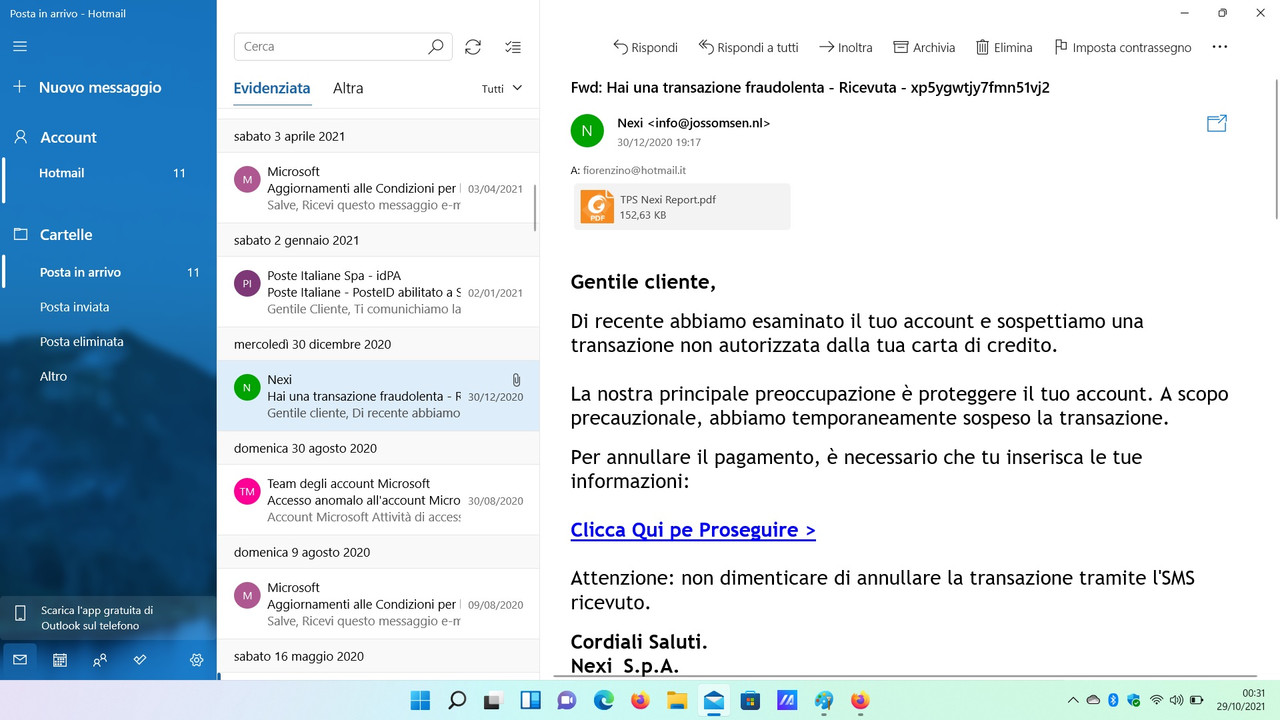This screenshot has height=720, width=1280.
Task: Open taskbar Search icon
Action: coord(457,701)
